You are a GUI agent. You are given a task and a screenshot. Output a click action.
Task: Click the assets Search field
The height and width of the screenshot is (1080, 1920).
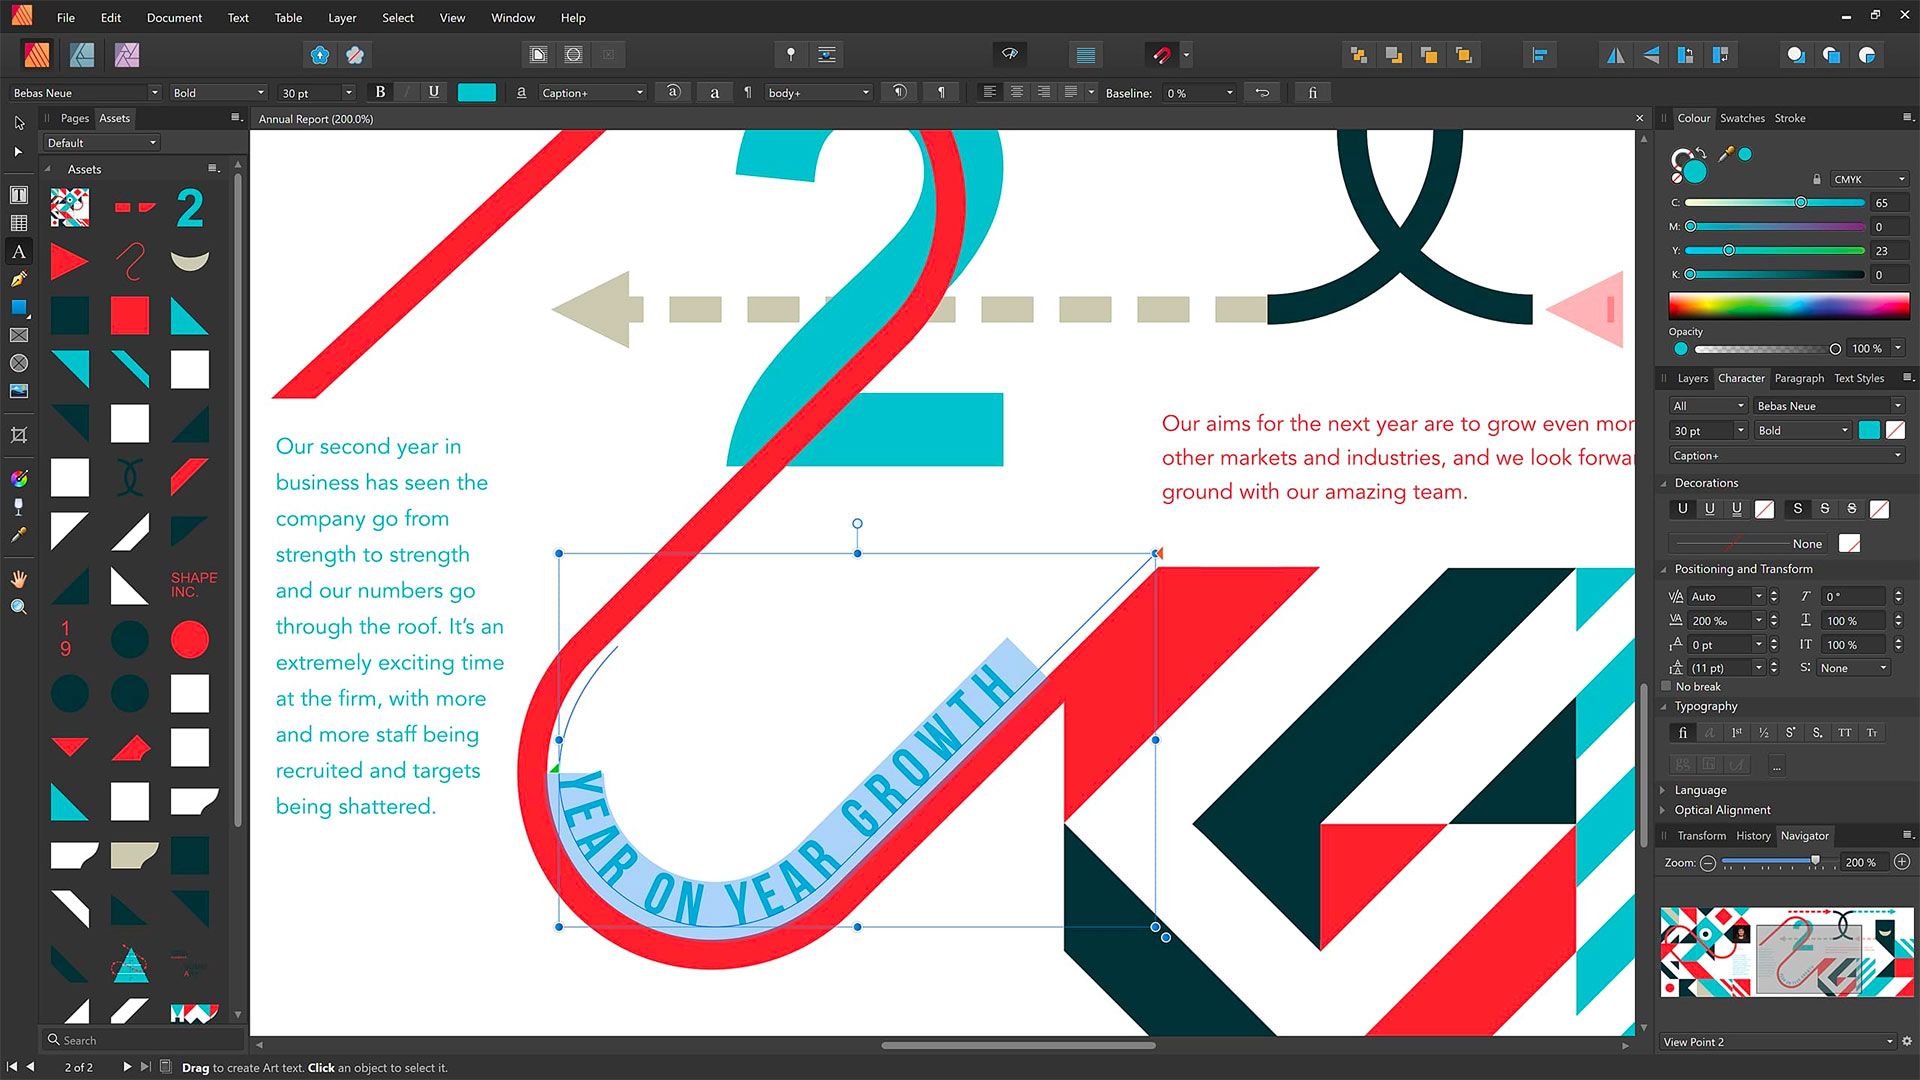[x=140, y=1039]
